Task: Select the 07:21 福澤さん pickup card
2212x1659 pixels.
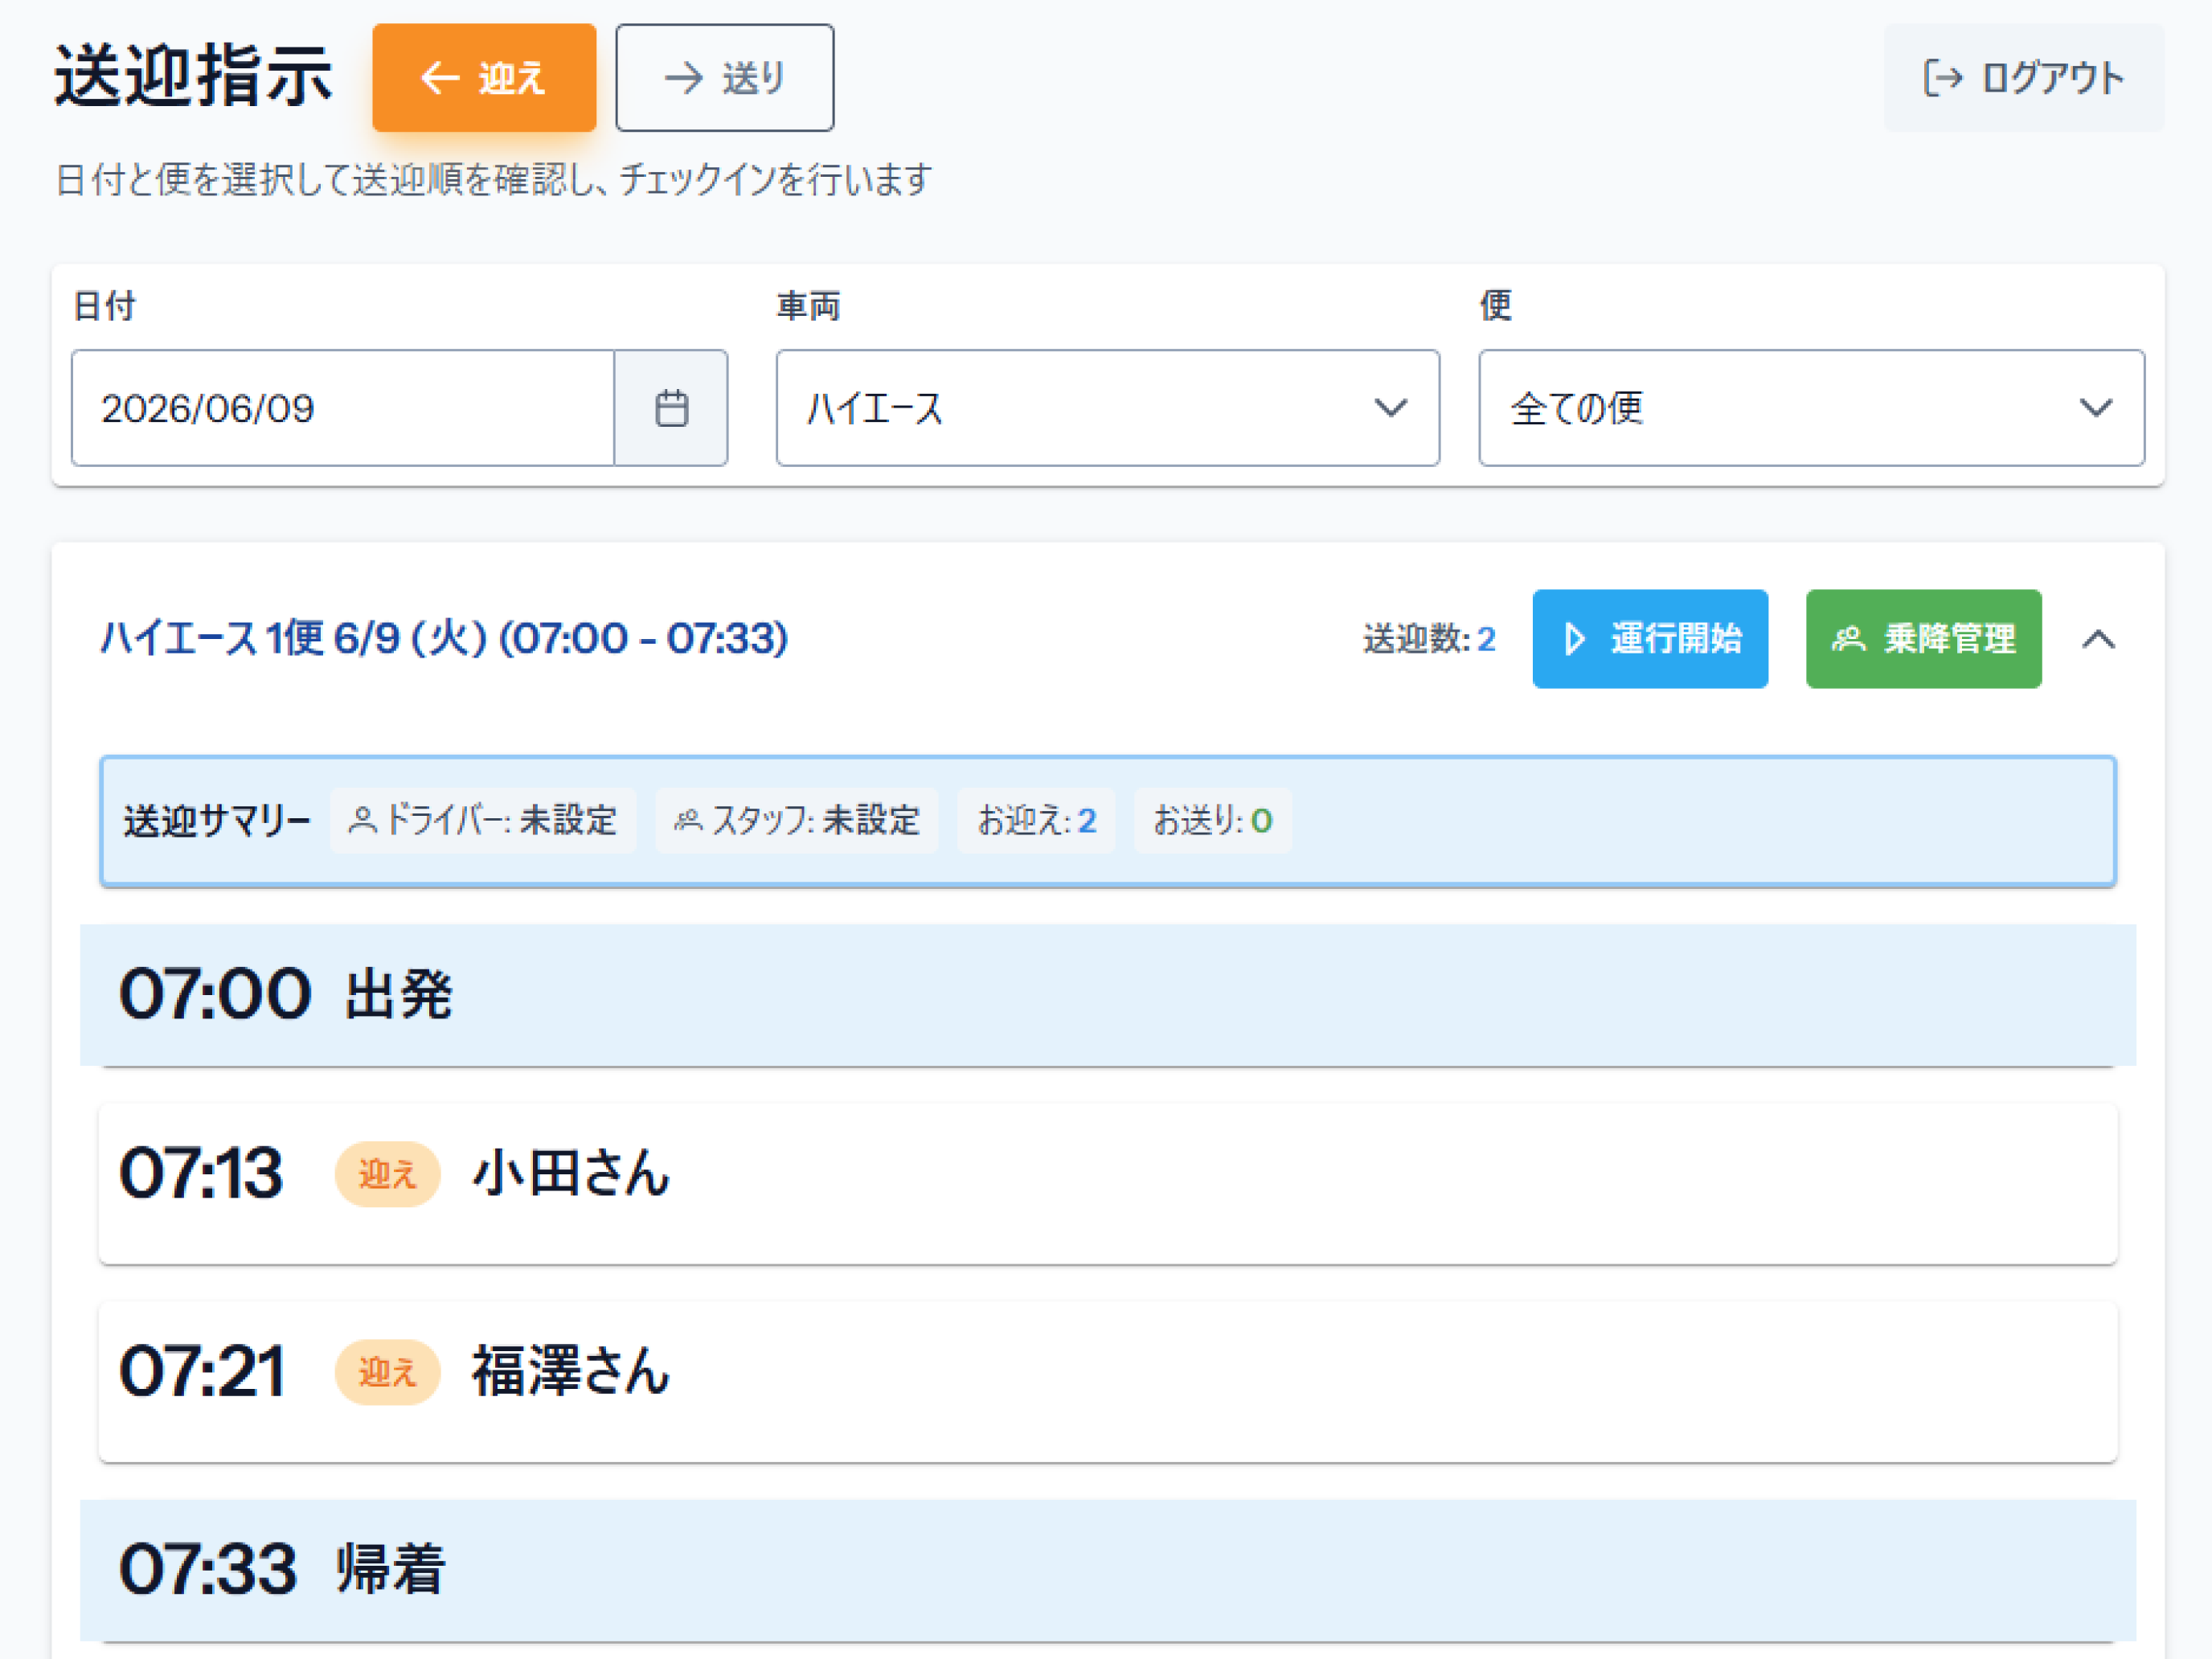Action: 1108,1382
